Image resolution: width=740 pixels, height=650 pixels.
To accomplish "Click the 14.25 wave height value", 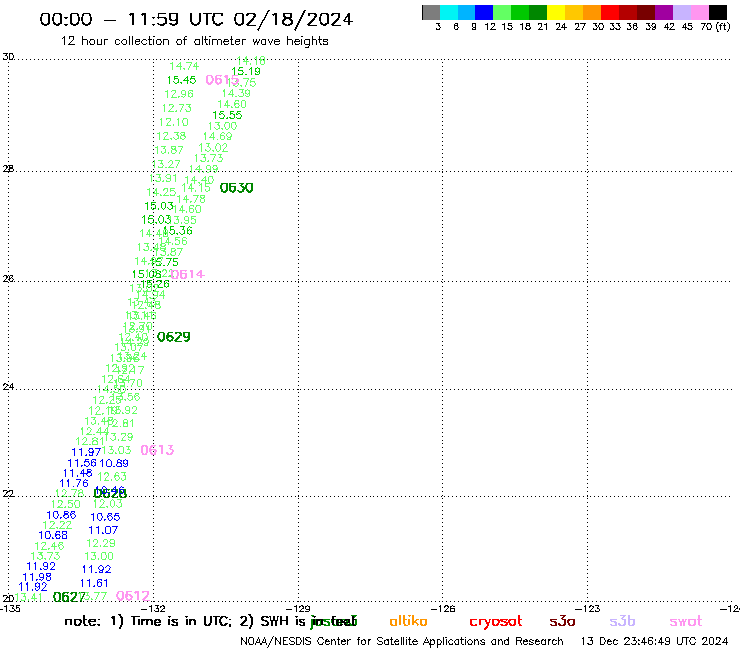I will pos(161,192).
